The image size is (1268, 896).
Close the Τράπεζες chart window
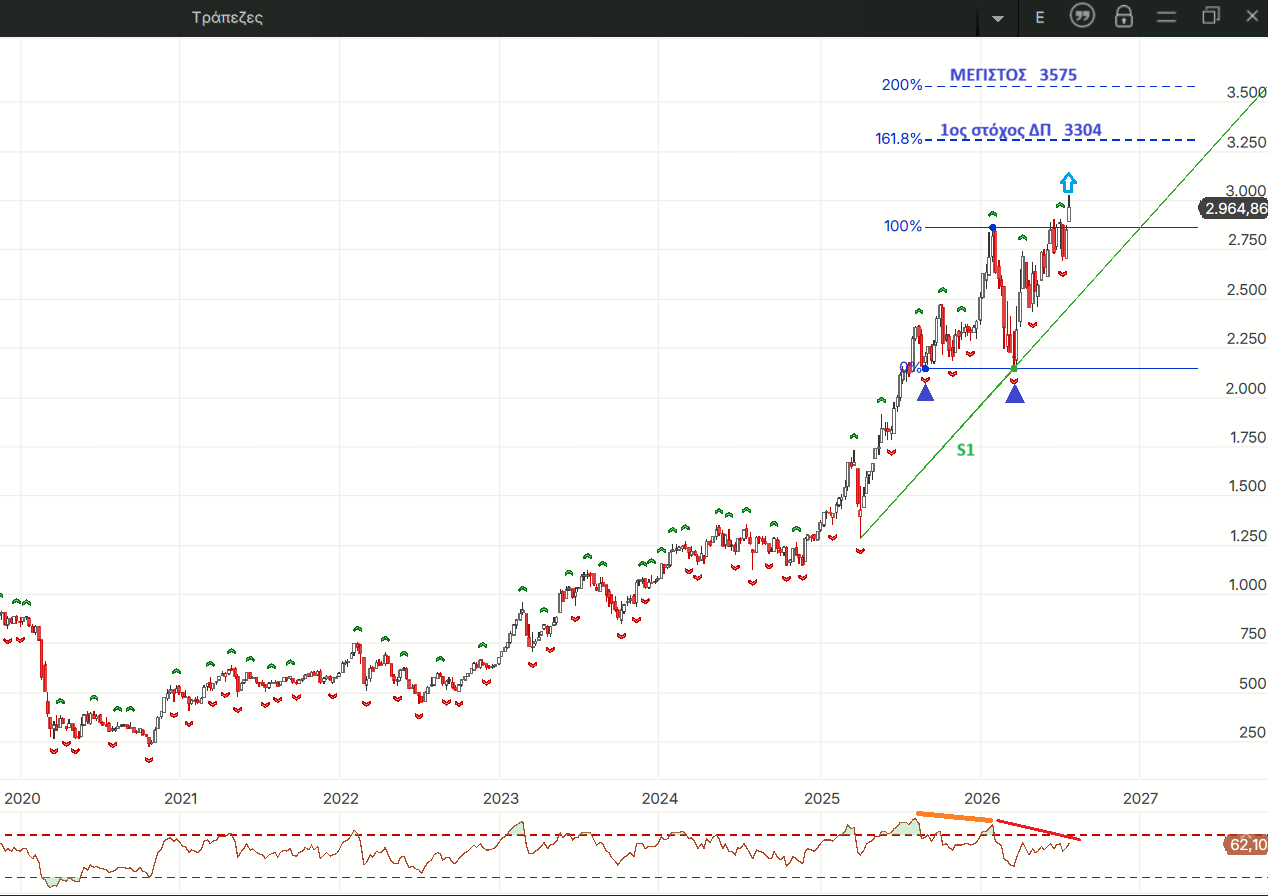[1252, 15]
